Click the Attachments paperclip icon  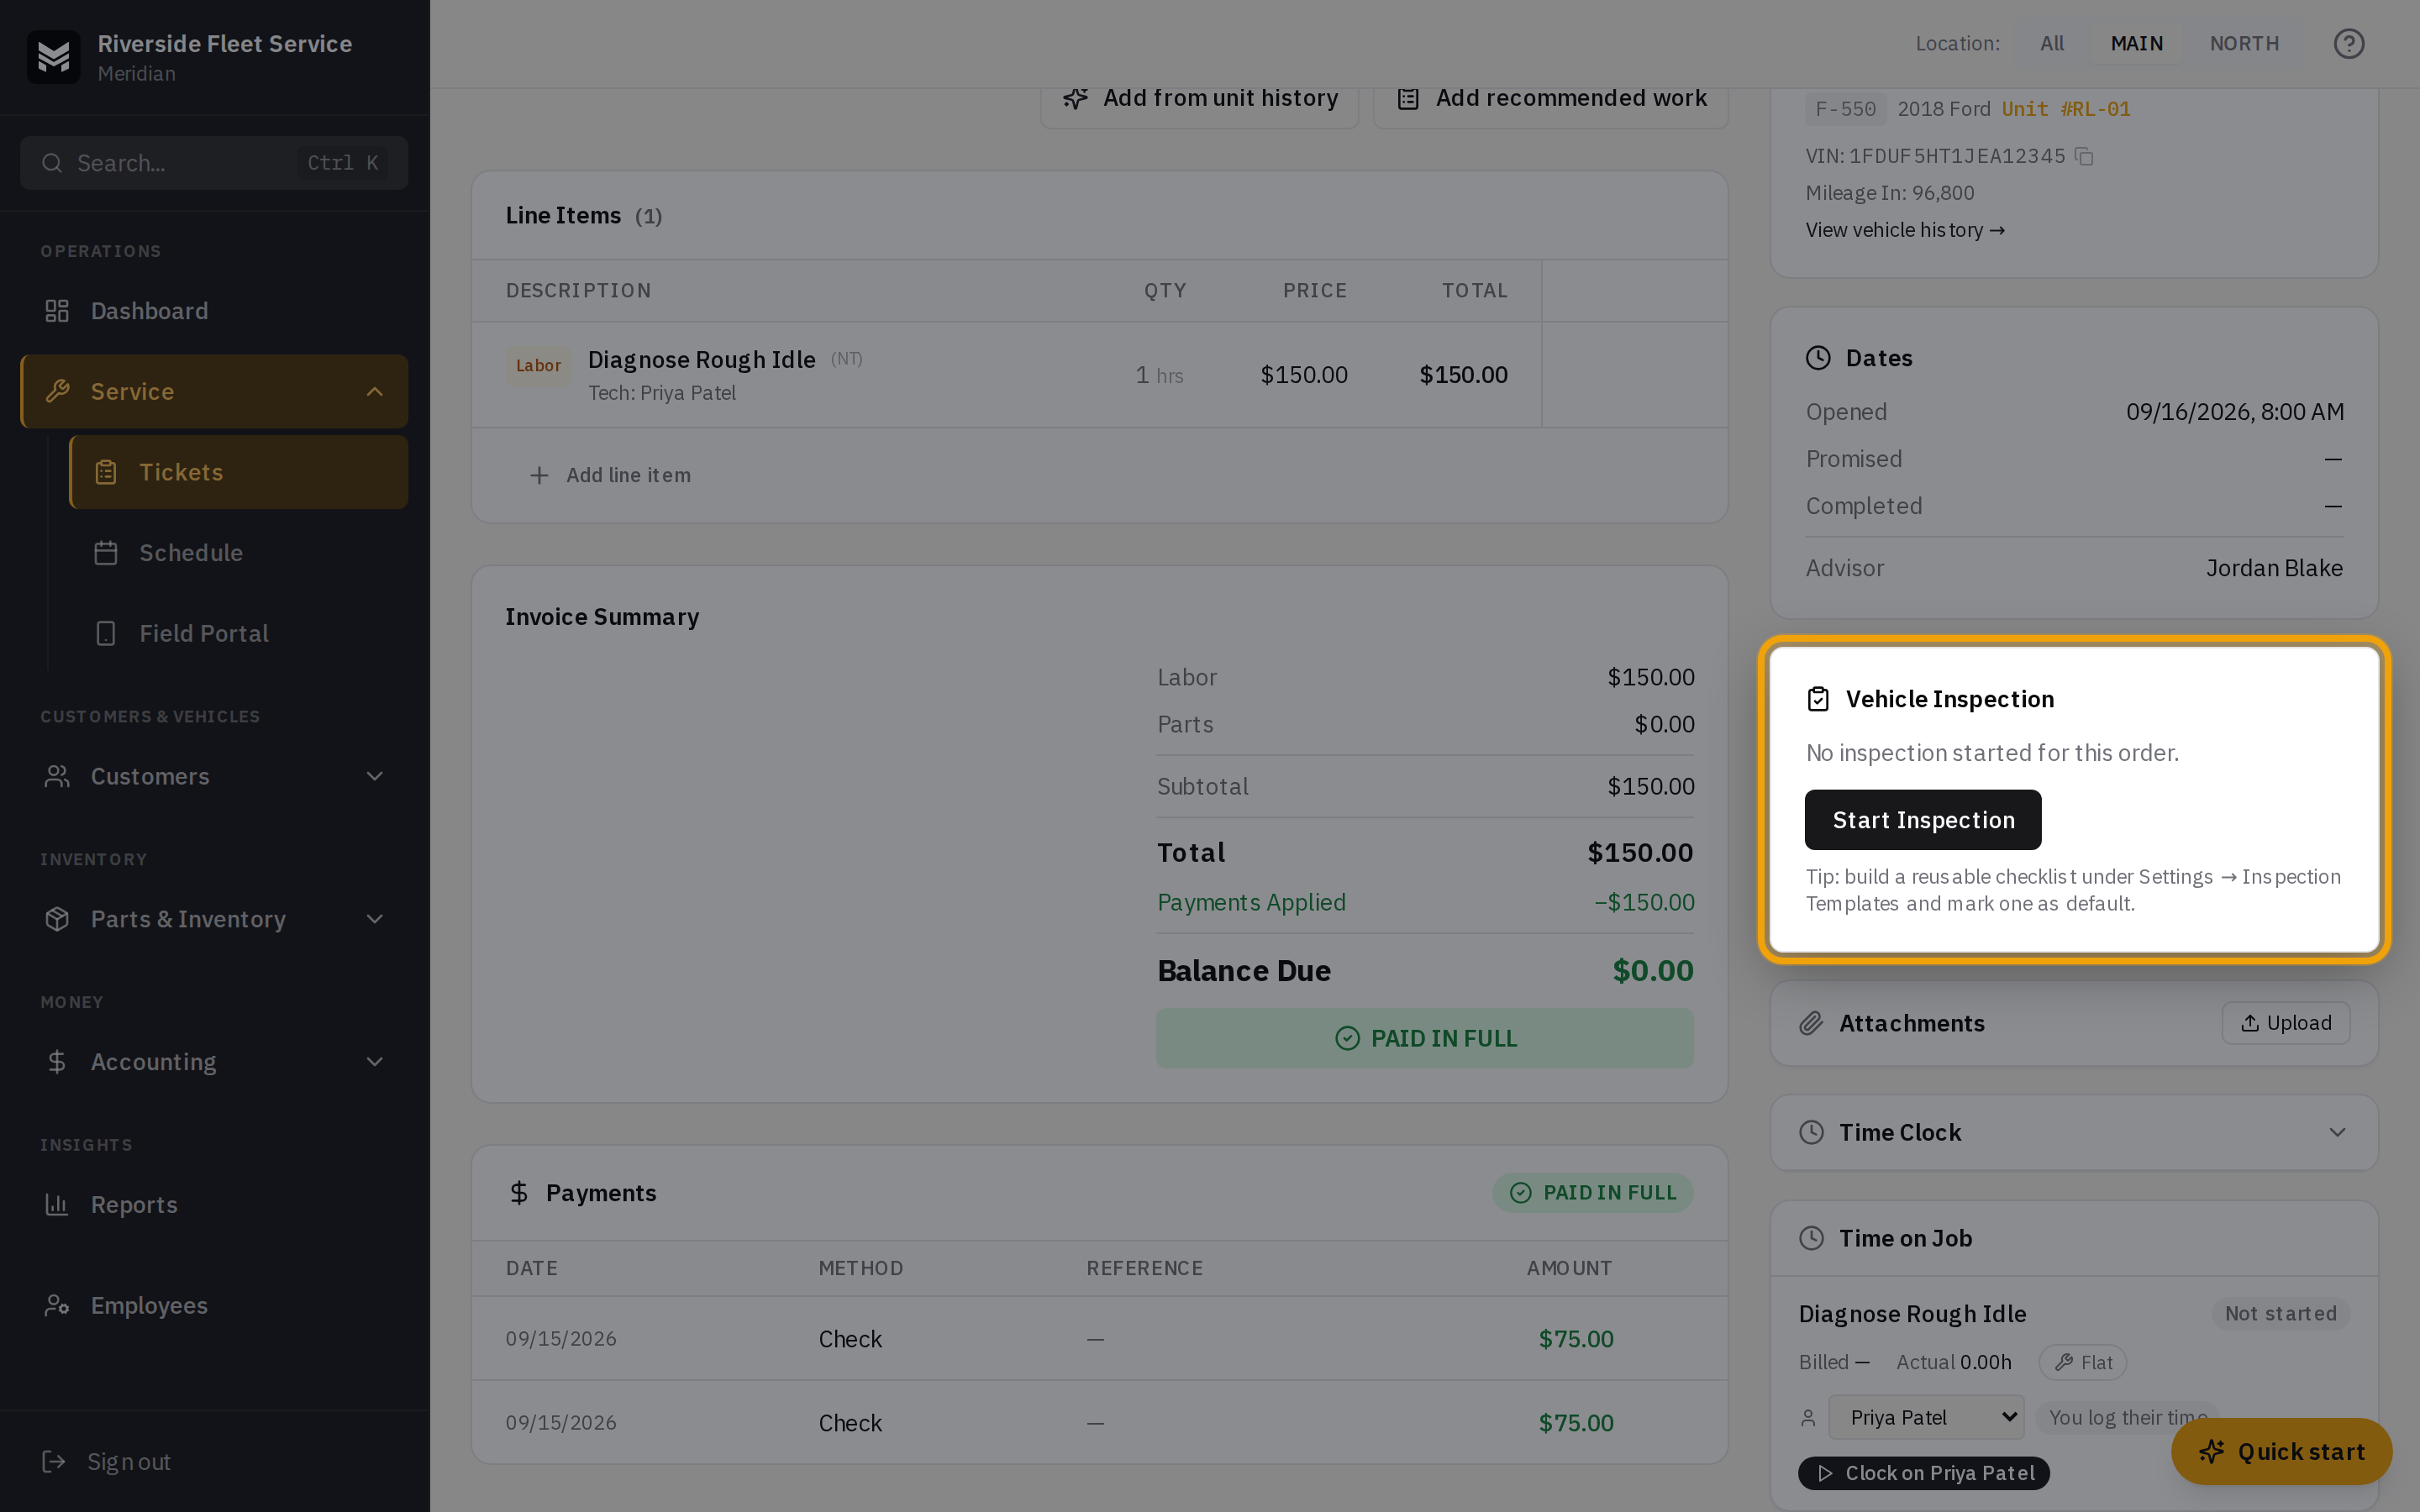tap(1811, 1024)
